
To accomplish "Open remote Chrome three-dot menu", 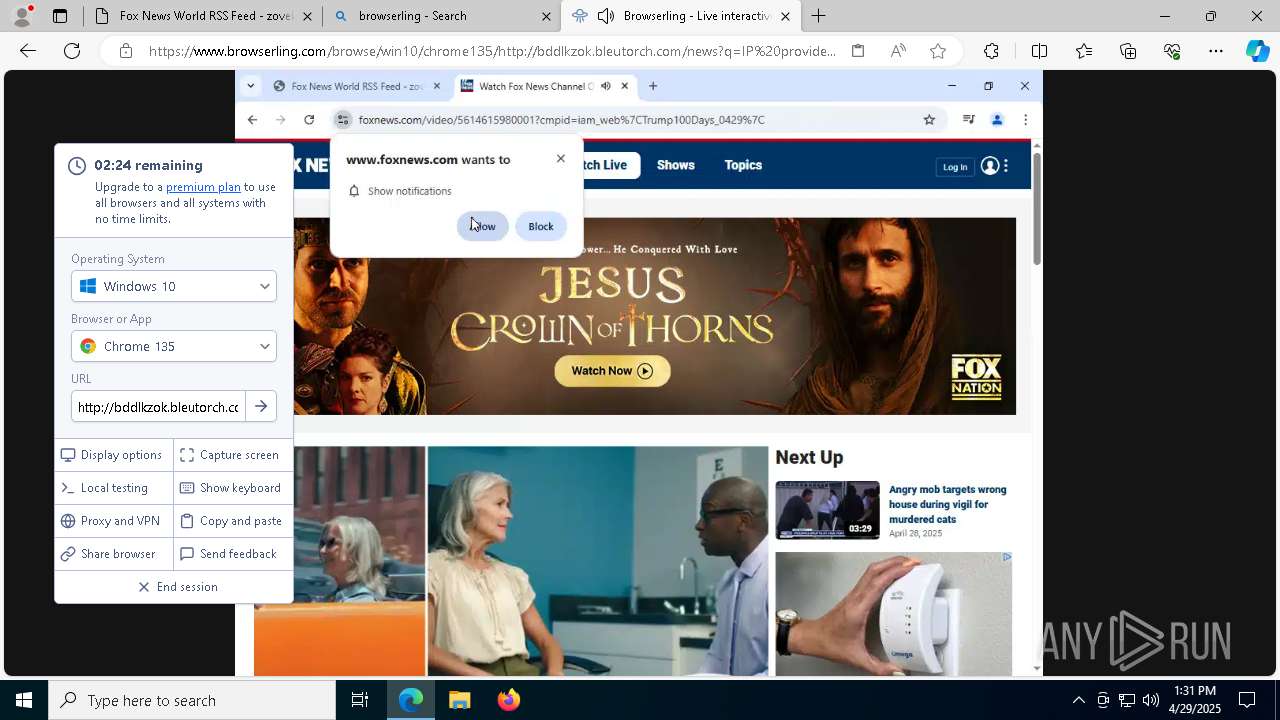I will pyautogui.click(x=1025, y=120).
